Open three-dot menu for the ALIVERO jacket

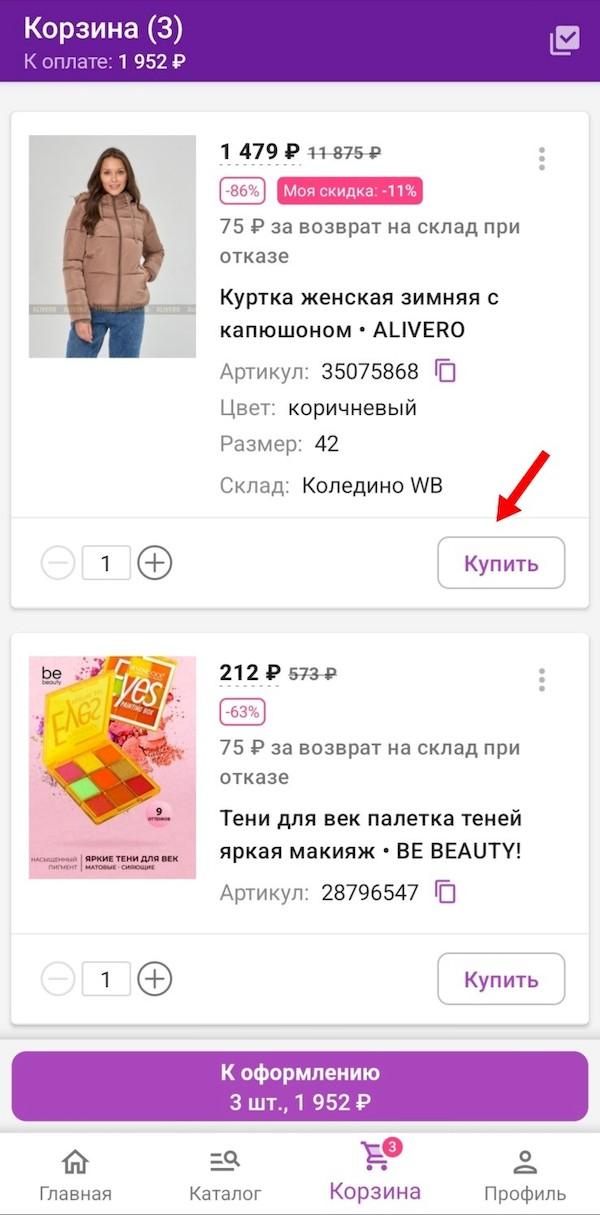(x=541, y=159)
